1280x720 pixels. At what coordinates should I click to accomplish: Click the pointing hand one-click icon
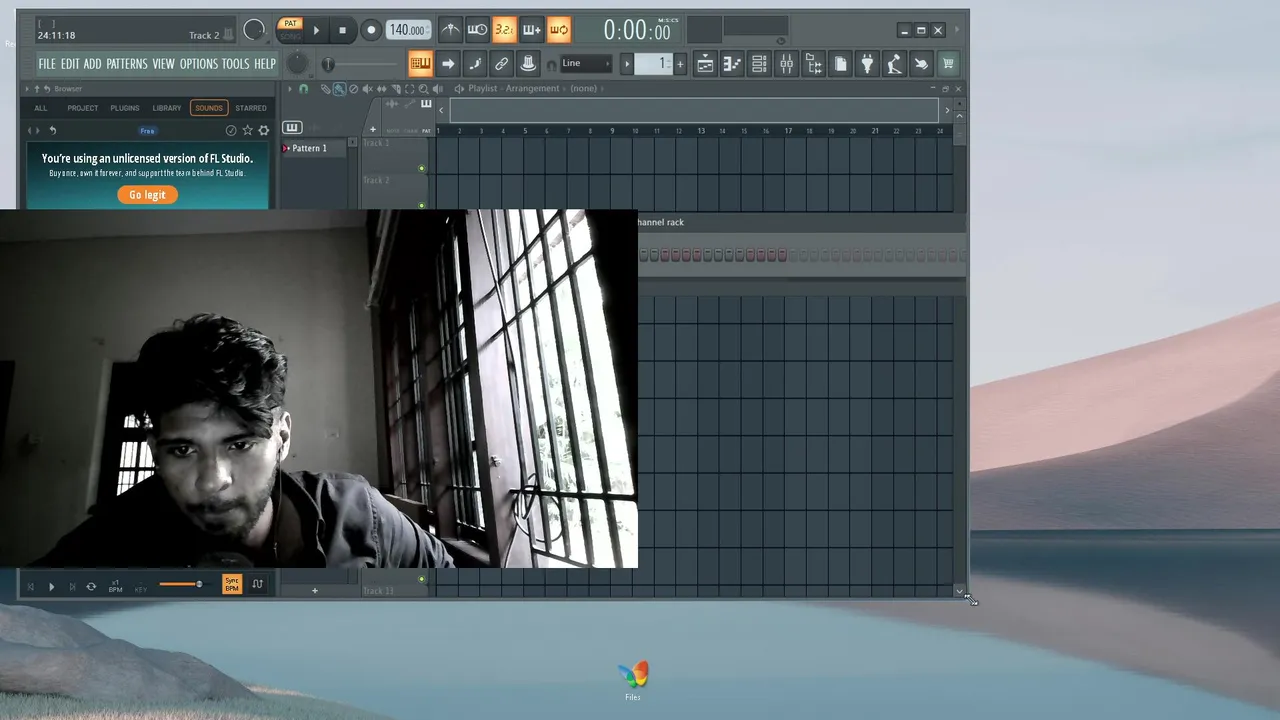(x=921, y=64)
